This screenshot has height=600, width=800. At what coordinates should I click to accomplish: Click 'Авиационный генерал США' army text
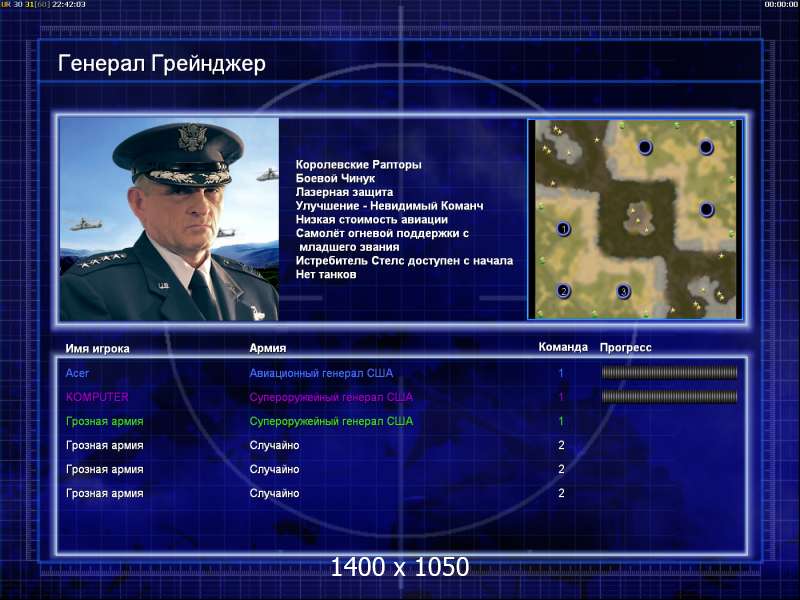pyautogui.click(x=321, y=373)
